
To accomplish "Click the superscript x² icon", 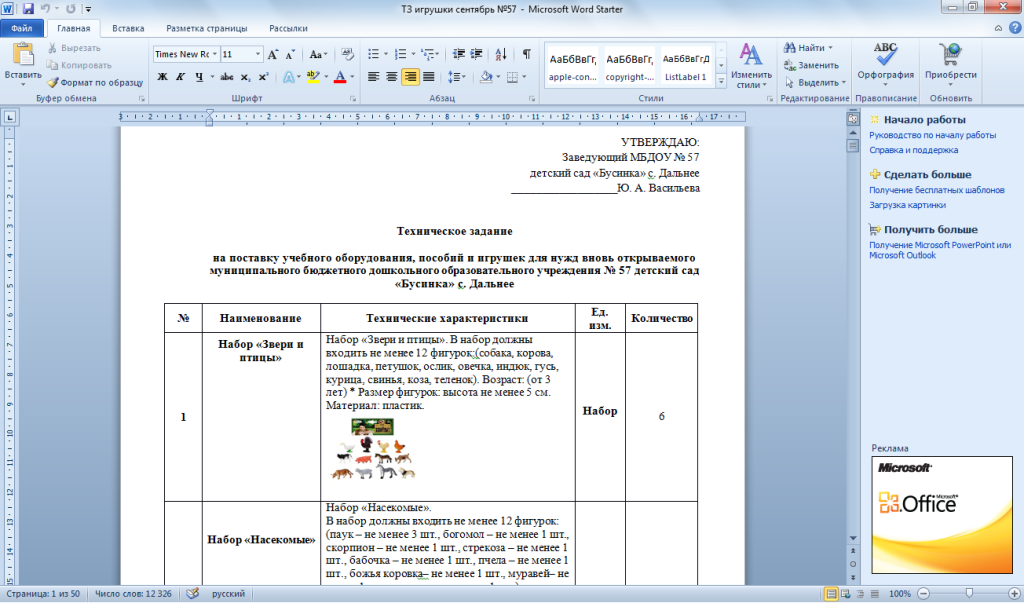I will [x=263, y=77].
